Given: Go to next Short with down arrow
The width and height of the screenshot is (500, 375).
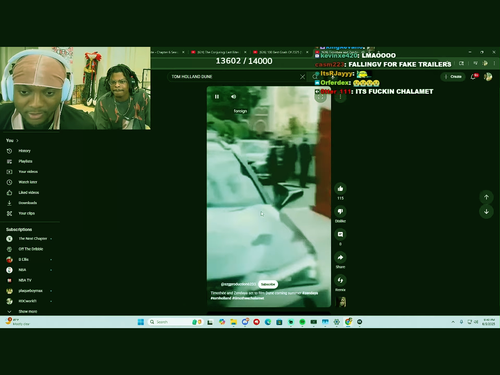Looking at the screenshot, I should [486, 211].
